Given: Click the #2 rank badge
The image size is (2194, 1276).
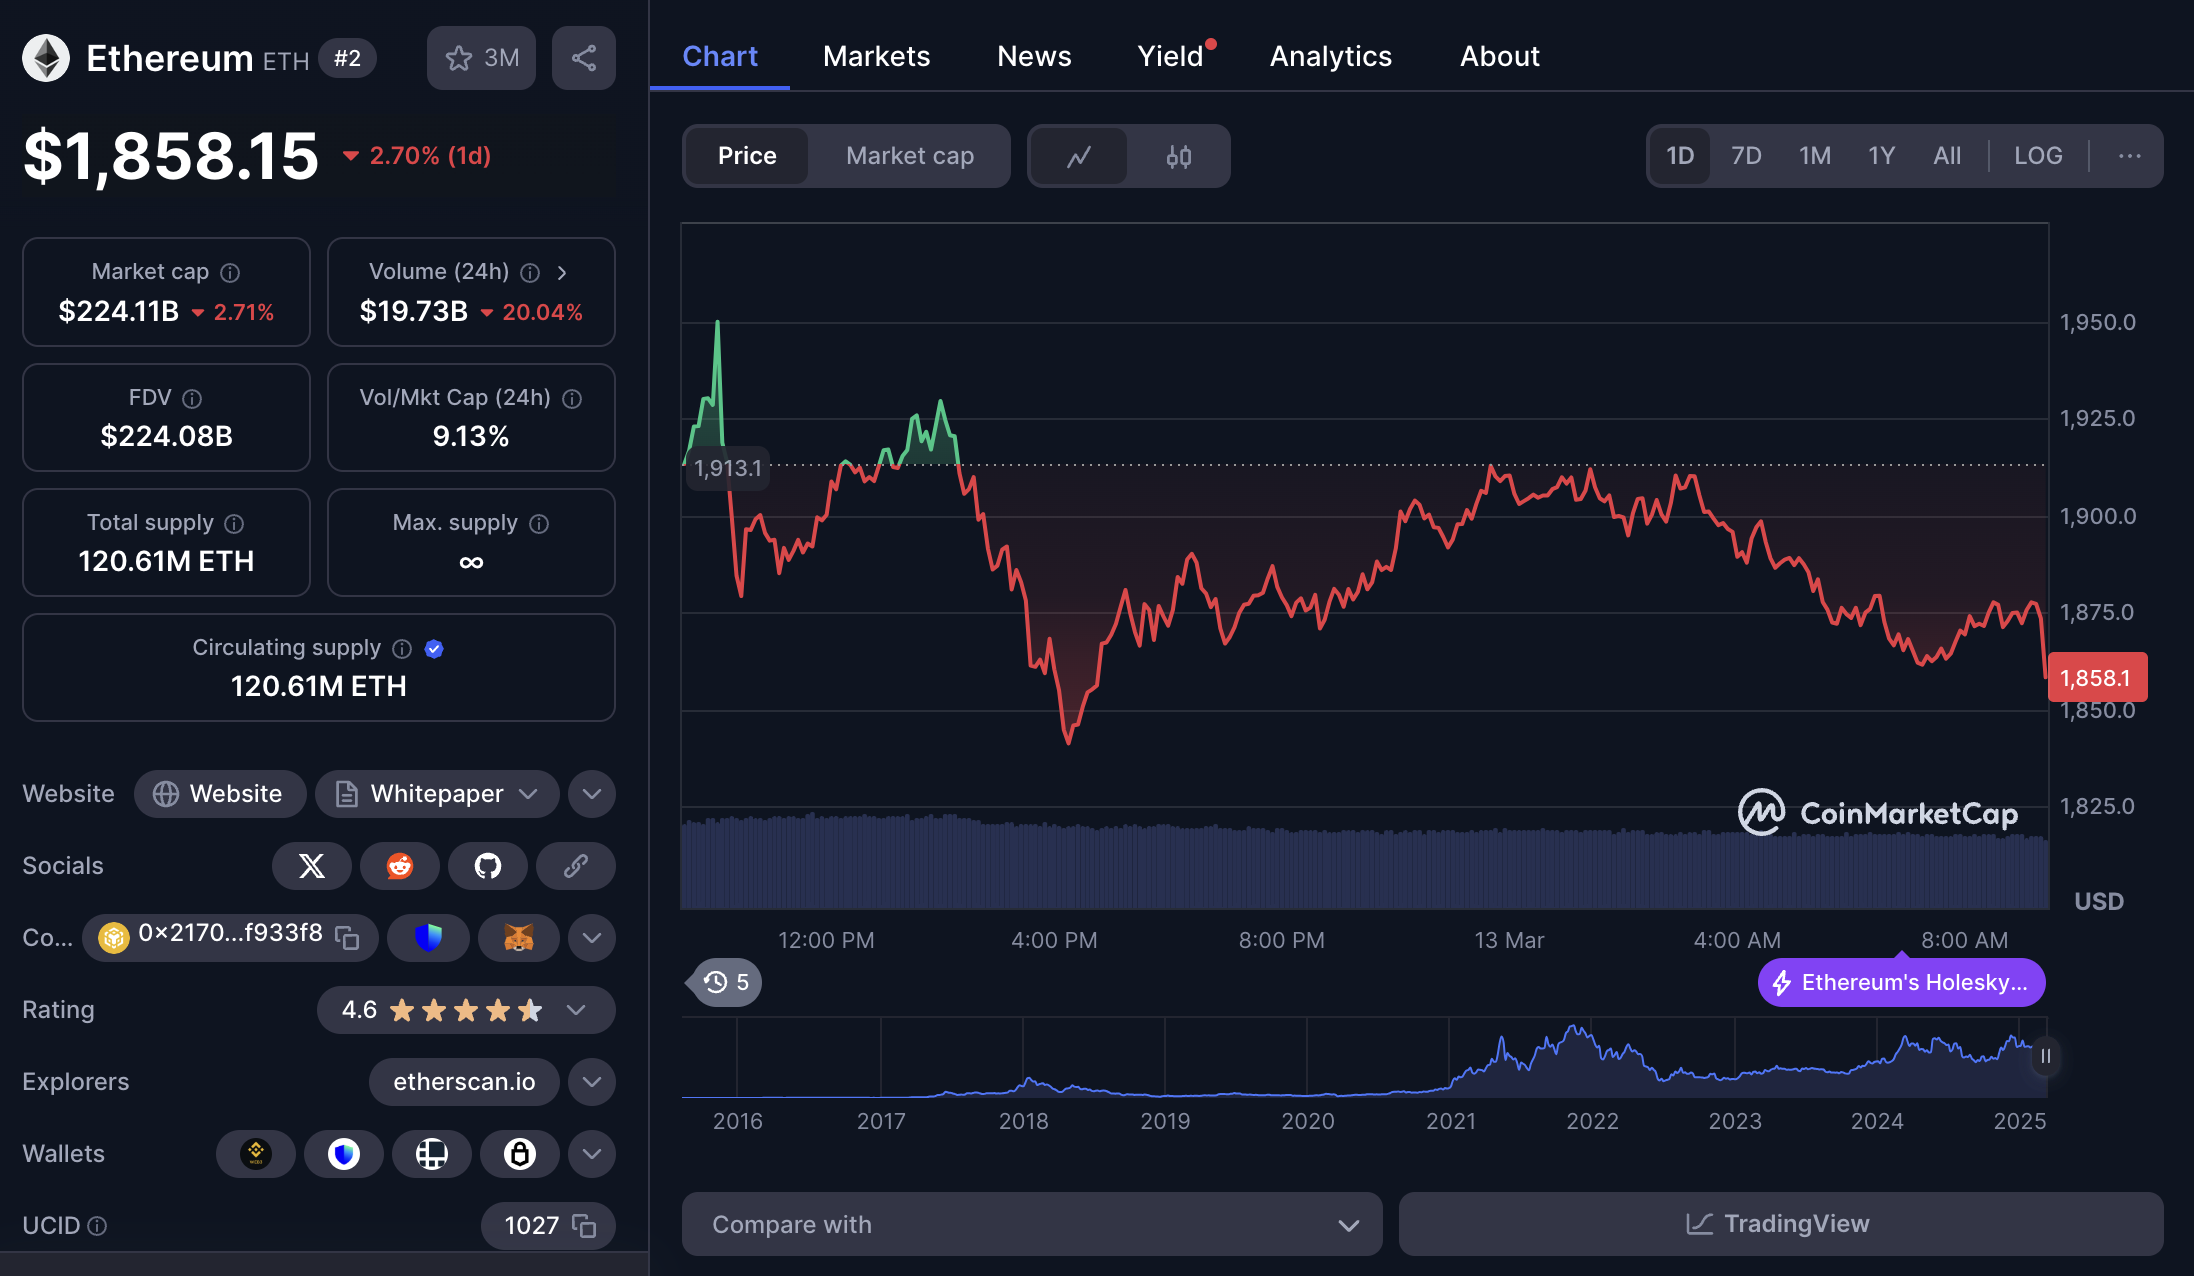Looking at the screenshot, I should 347,58.
